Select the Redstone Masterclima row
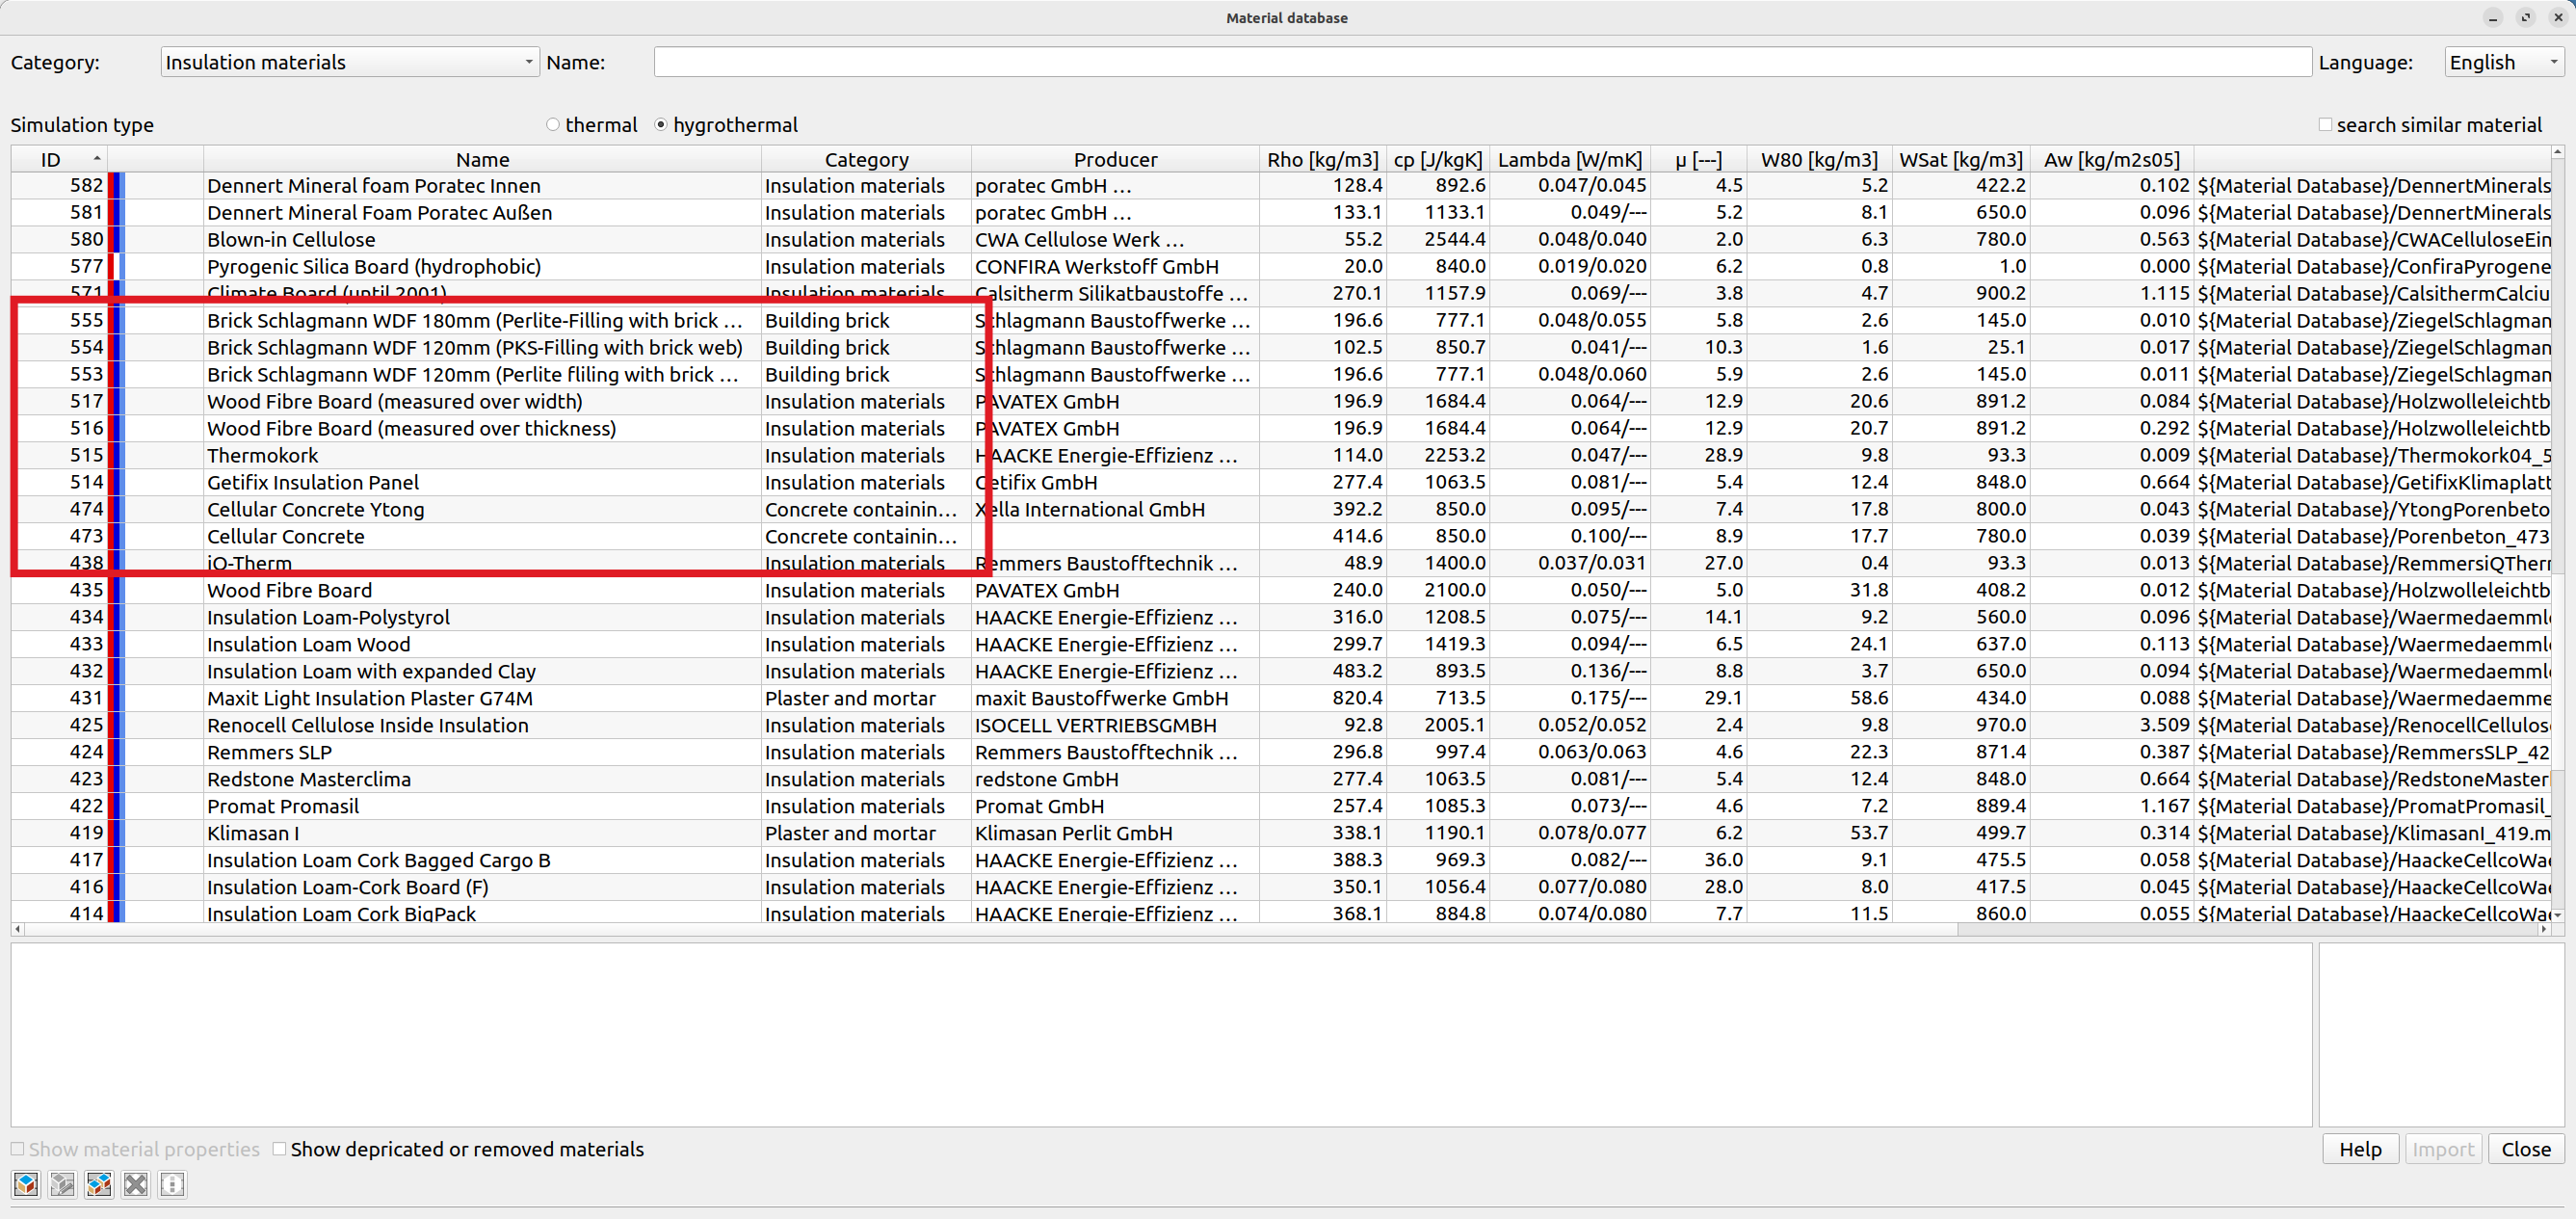The image size is (2576, 1219). [x=1280, y=779]
